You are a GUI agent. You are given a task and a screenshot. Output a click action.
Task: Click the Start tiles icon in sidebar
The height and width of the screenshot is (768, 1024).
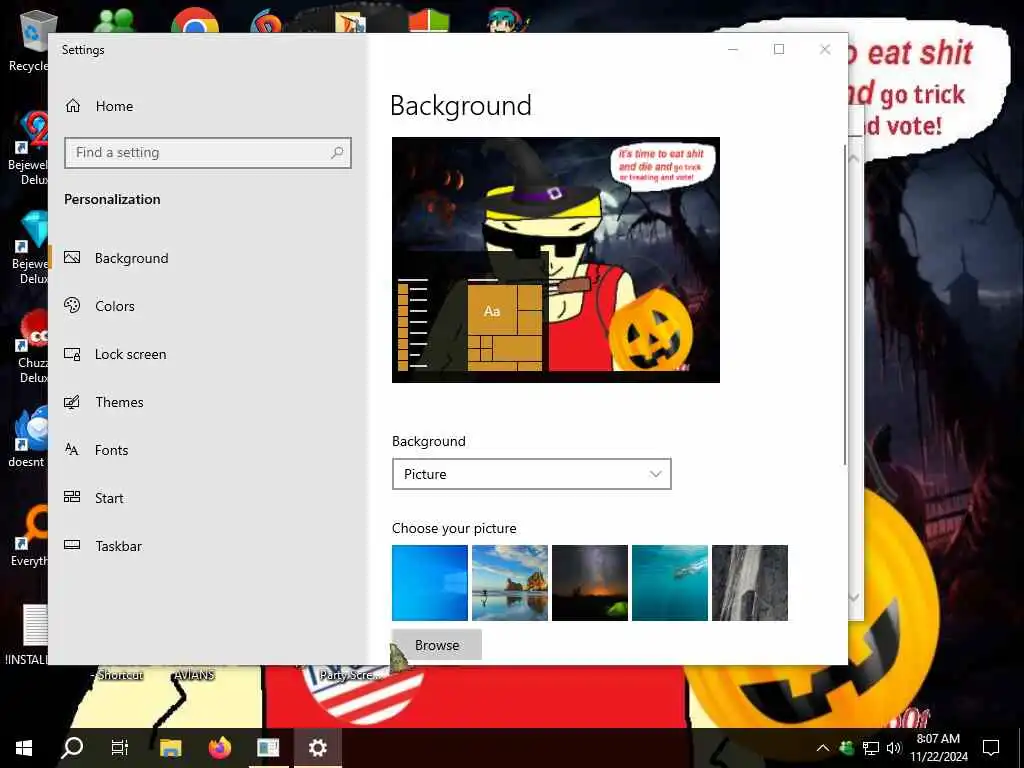72,497
